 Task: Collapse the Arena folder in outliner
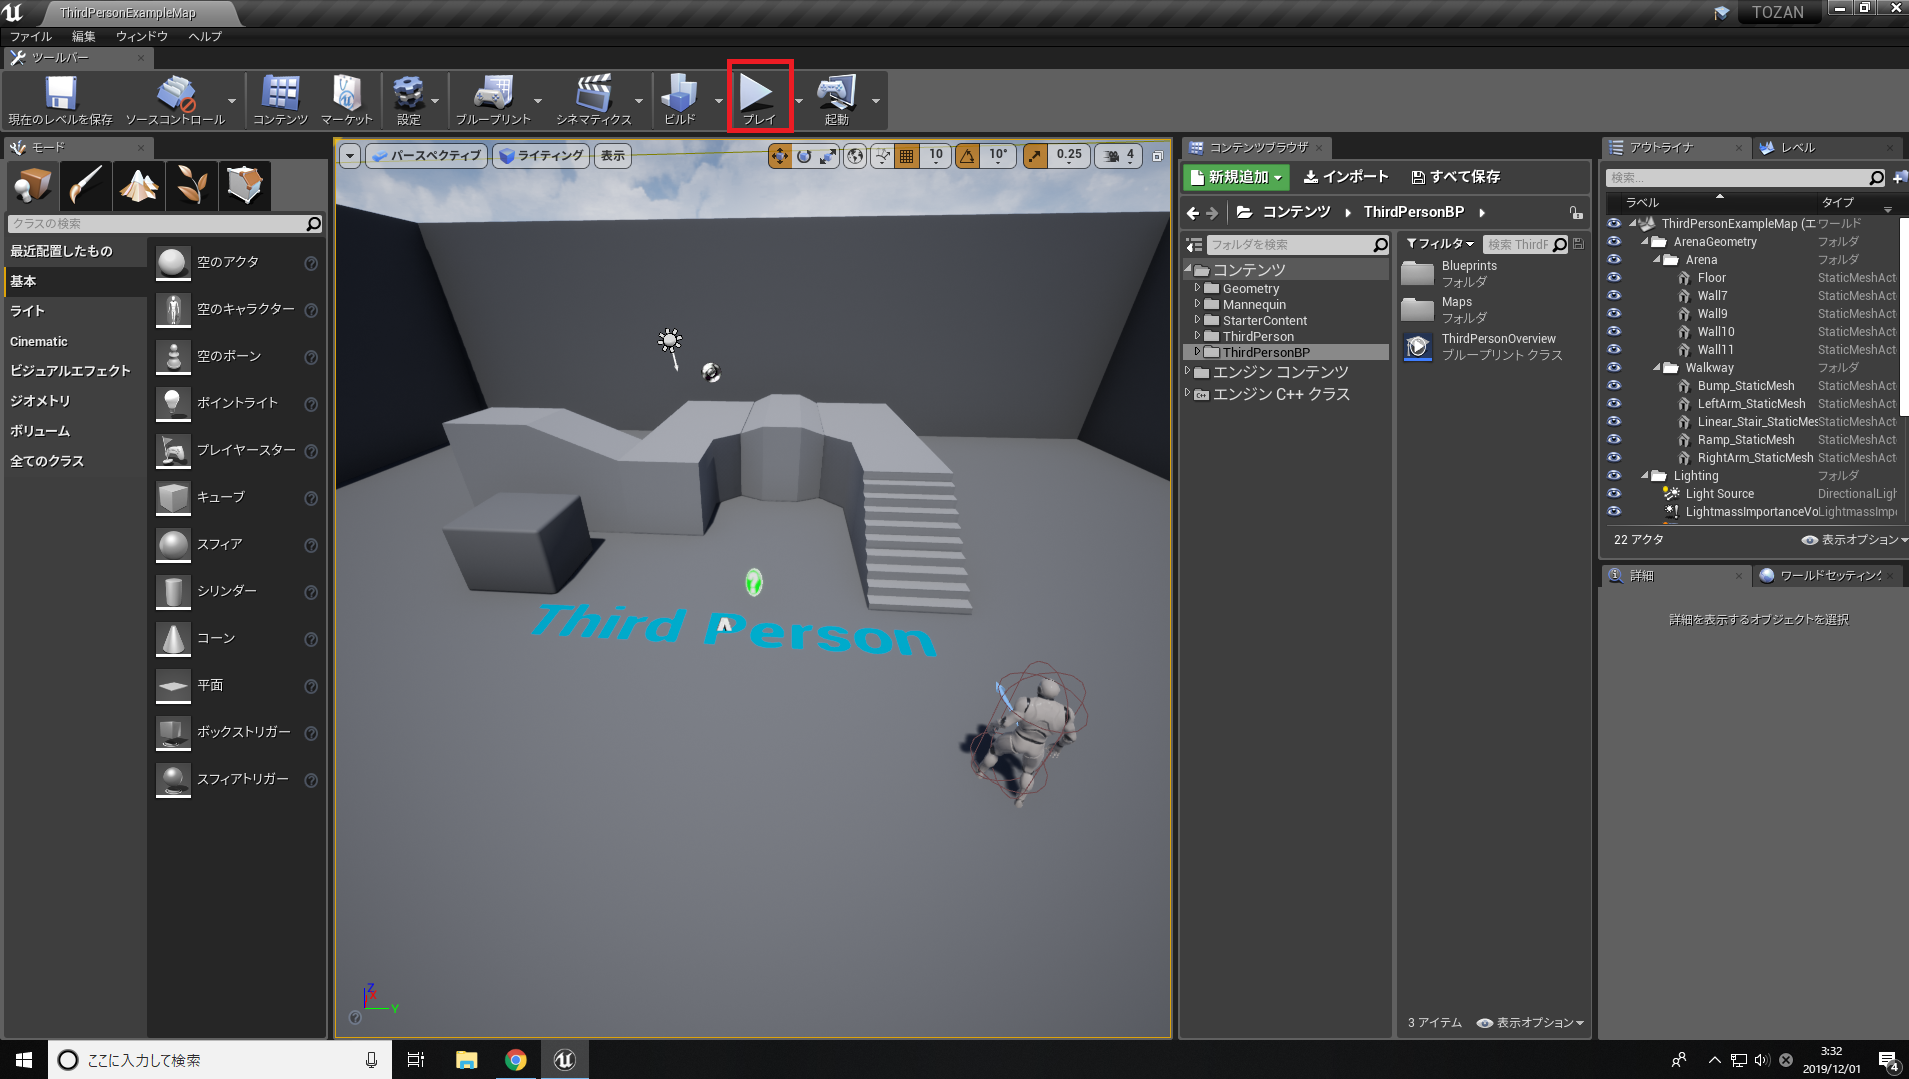coord(1657,260)
